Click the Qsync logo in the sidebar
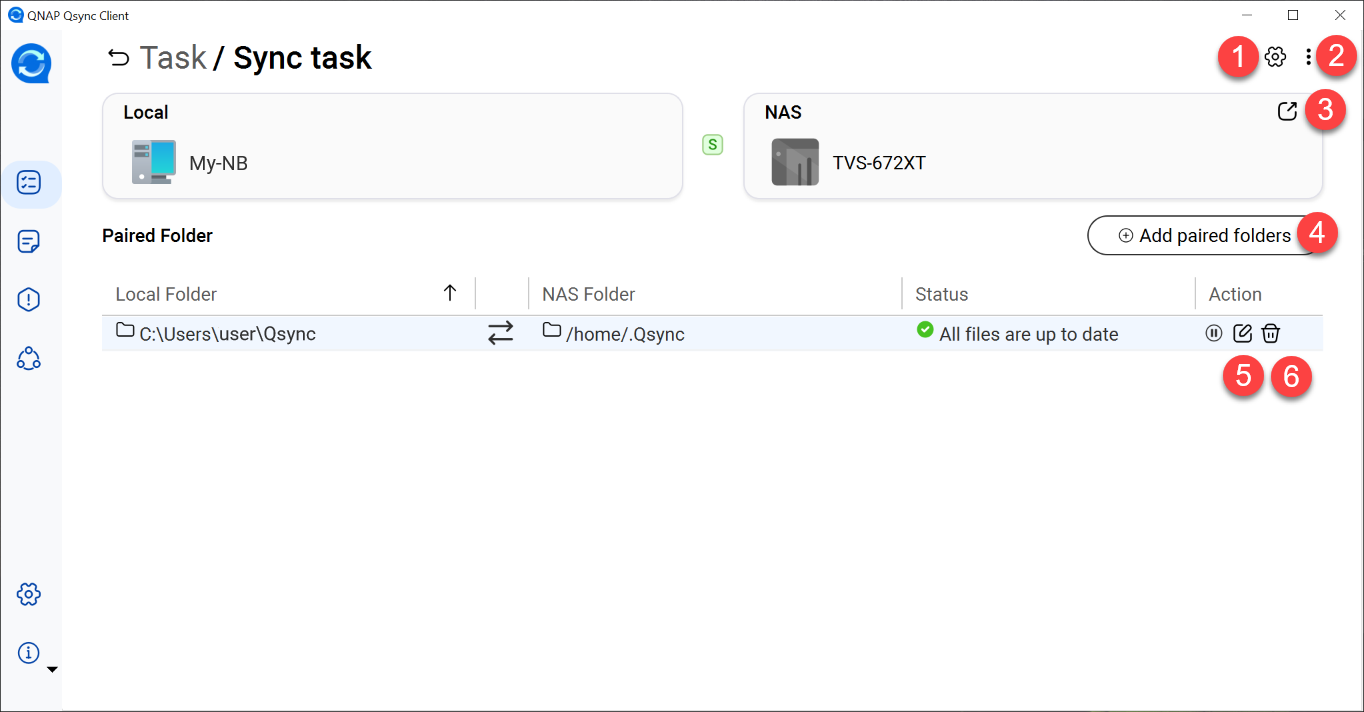The image size is (1364, 712). (x=31, y=64)
